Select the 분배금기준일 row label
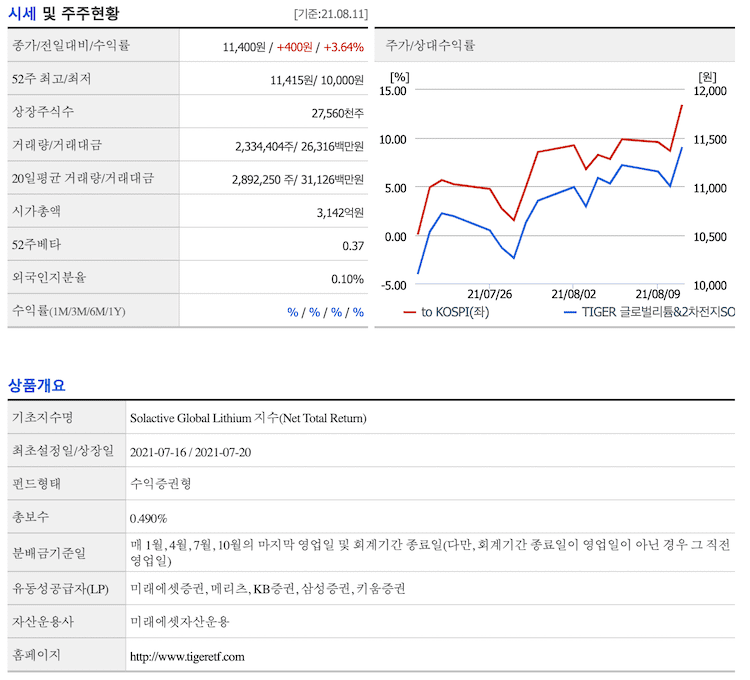The image size is (750, 680). pyautogui.click(x=49, y=553)
